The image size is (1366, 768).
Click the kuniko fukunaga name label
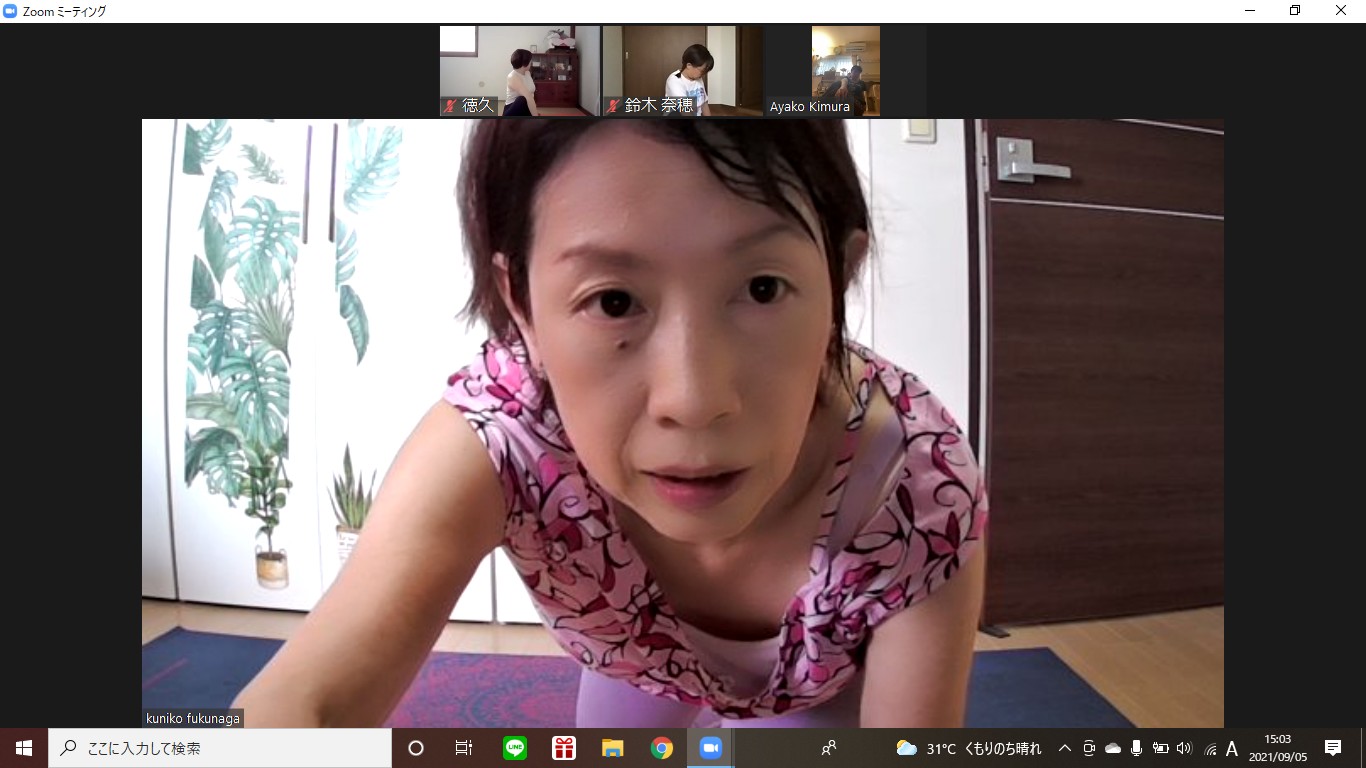tap(193, 718)
